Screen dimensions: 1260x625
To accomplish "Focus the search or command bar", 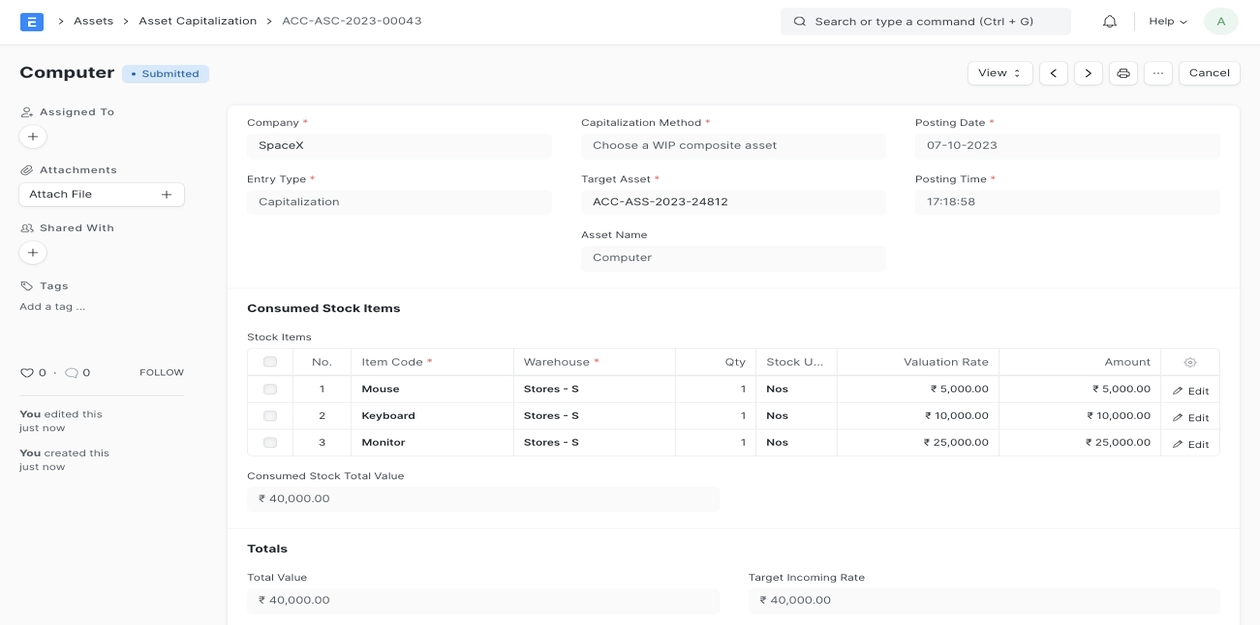I will [x=925, y=21].
